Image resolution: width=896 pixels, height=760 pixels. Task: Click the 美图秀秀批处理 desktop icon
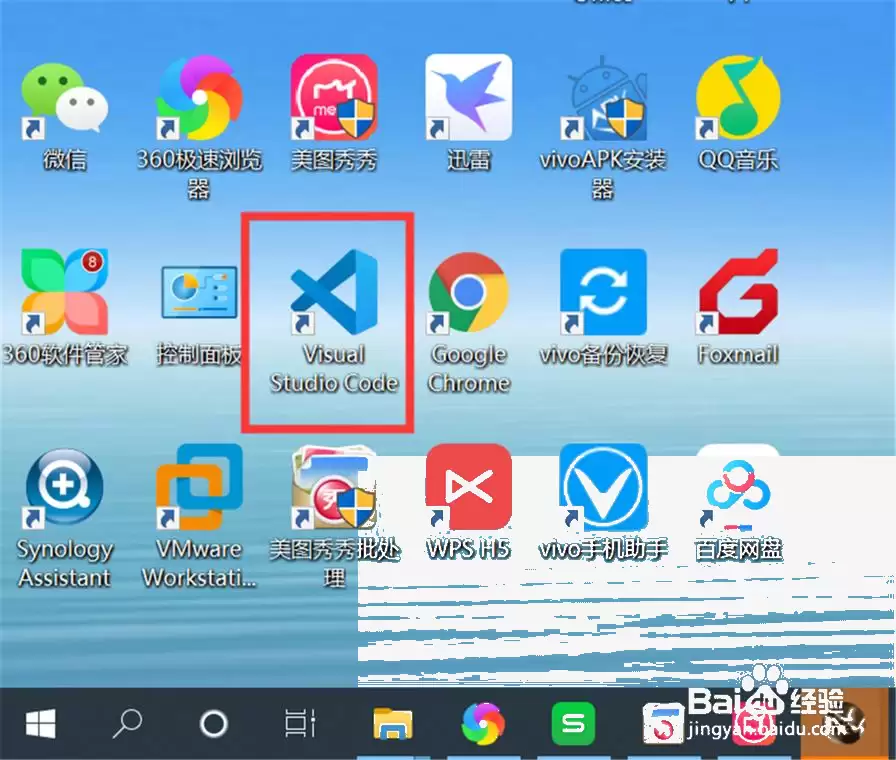click(x=334, y=487)
